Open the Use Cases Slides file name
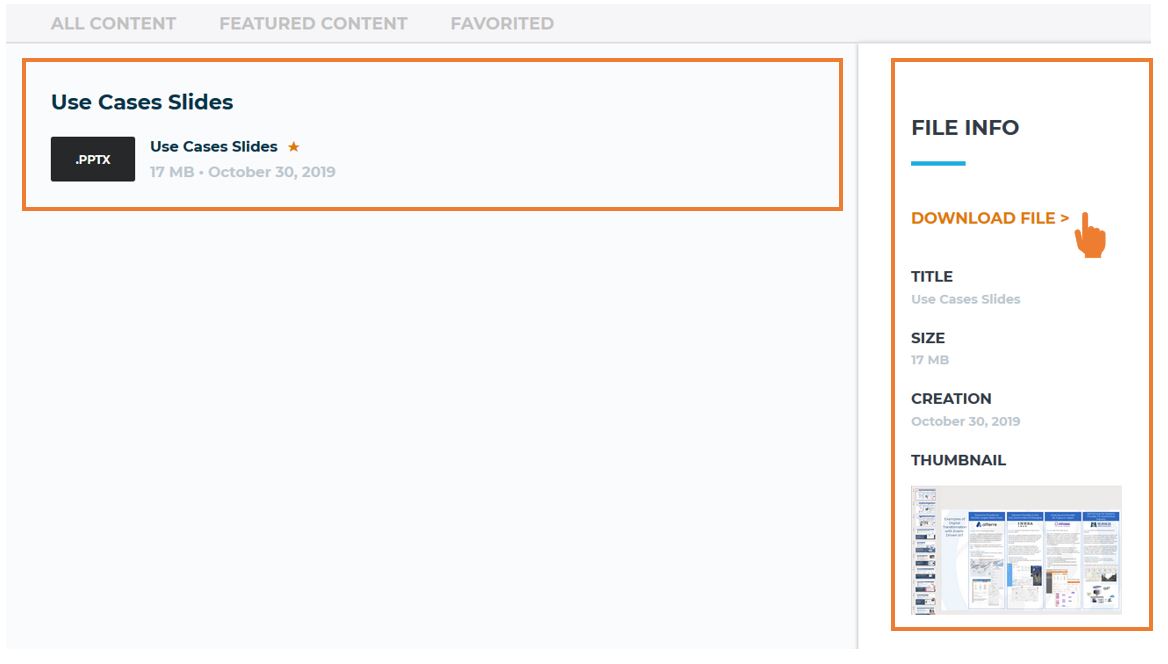This screenshot has width=1168, height=664. 214,147
